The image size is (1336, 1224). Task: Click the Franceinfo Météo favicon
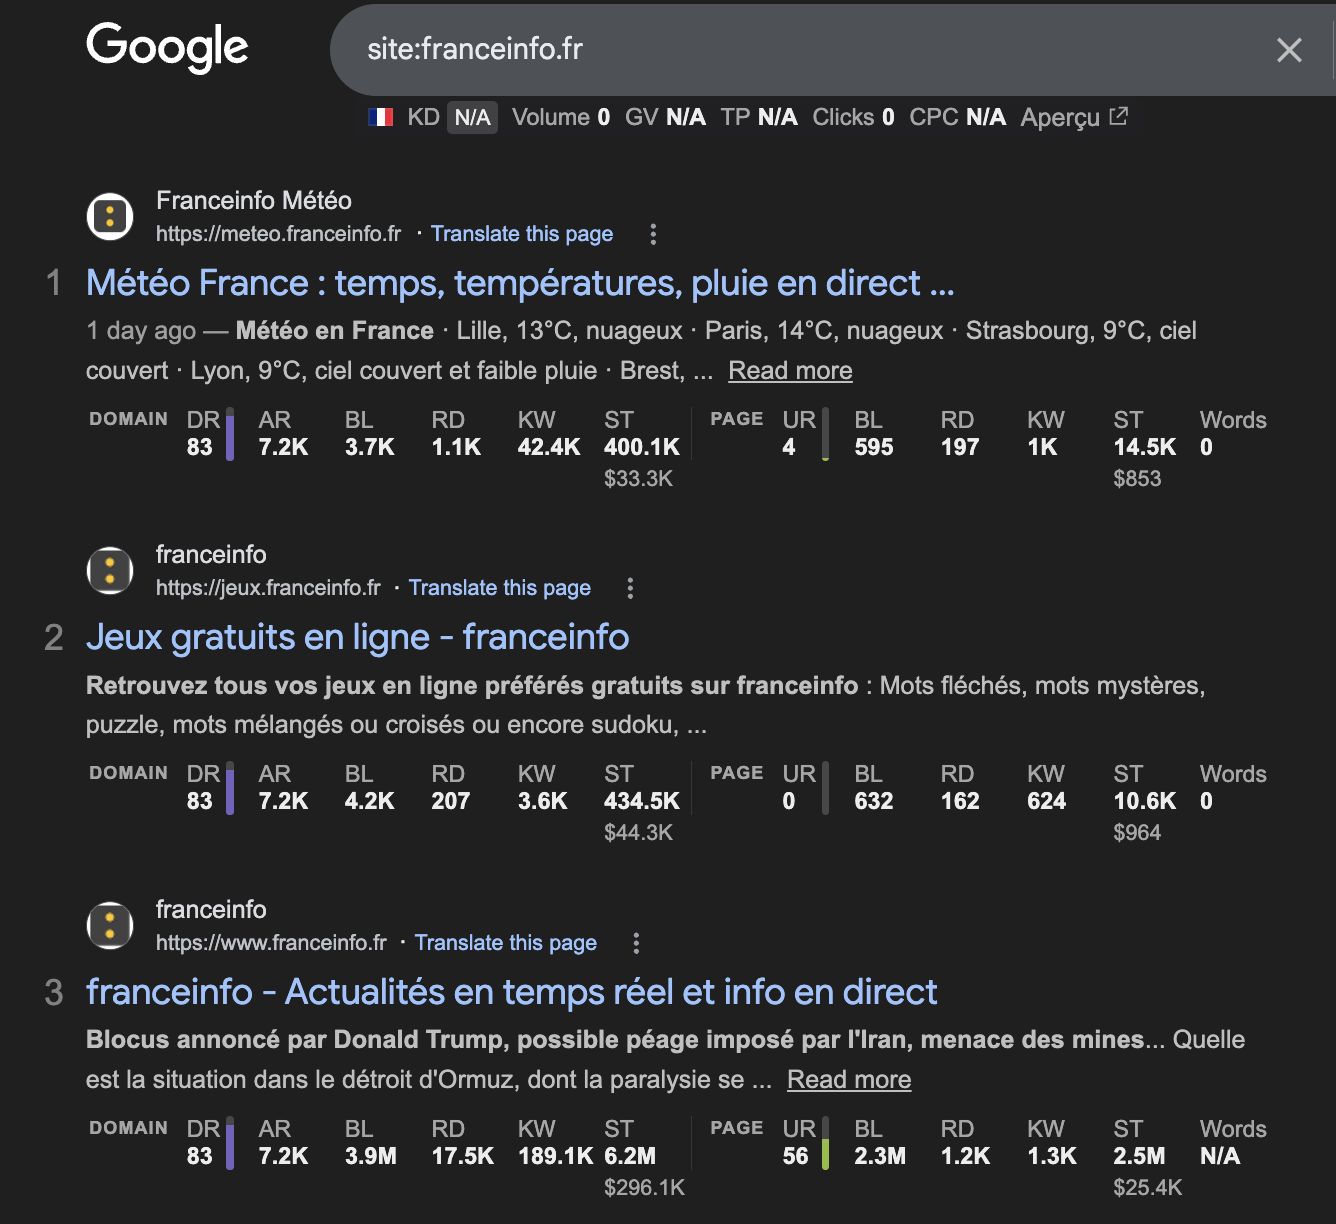pos(109,216)
